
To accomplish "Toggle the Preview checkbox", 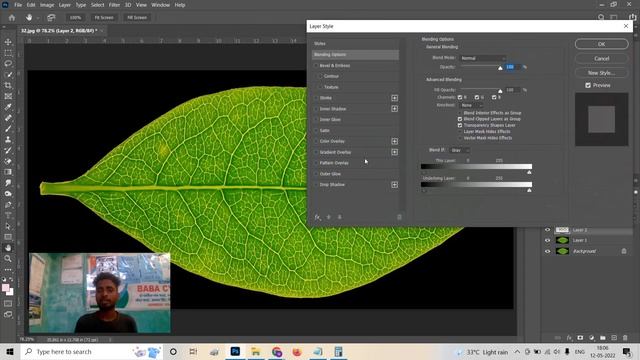I will click(588, 85).
